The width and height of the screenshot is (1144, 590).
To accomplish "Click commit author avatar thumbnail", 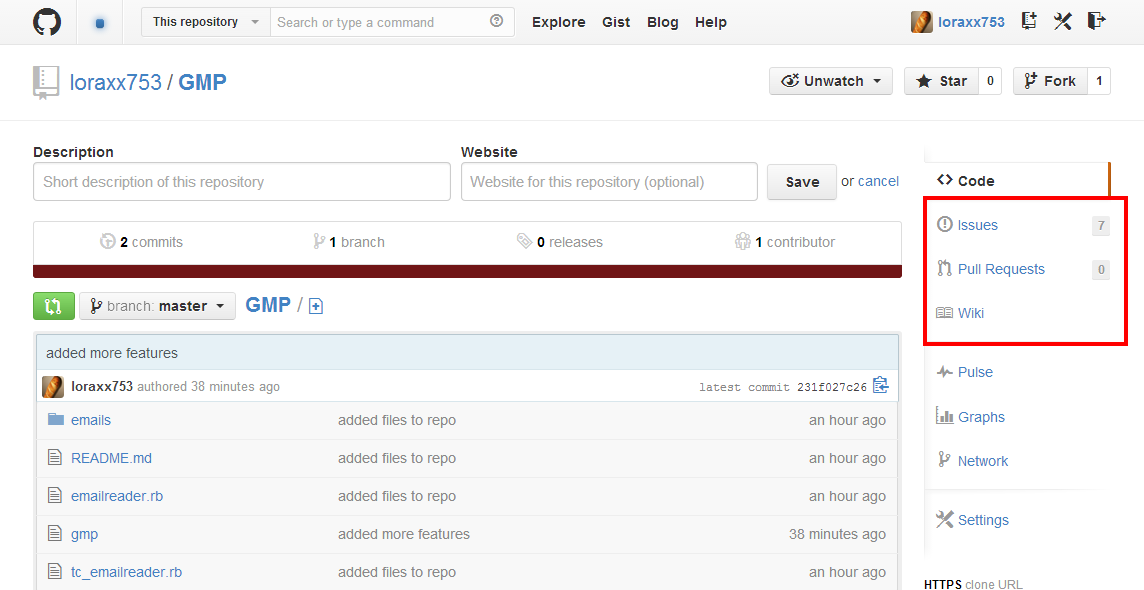I will 53,387.
